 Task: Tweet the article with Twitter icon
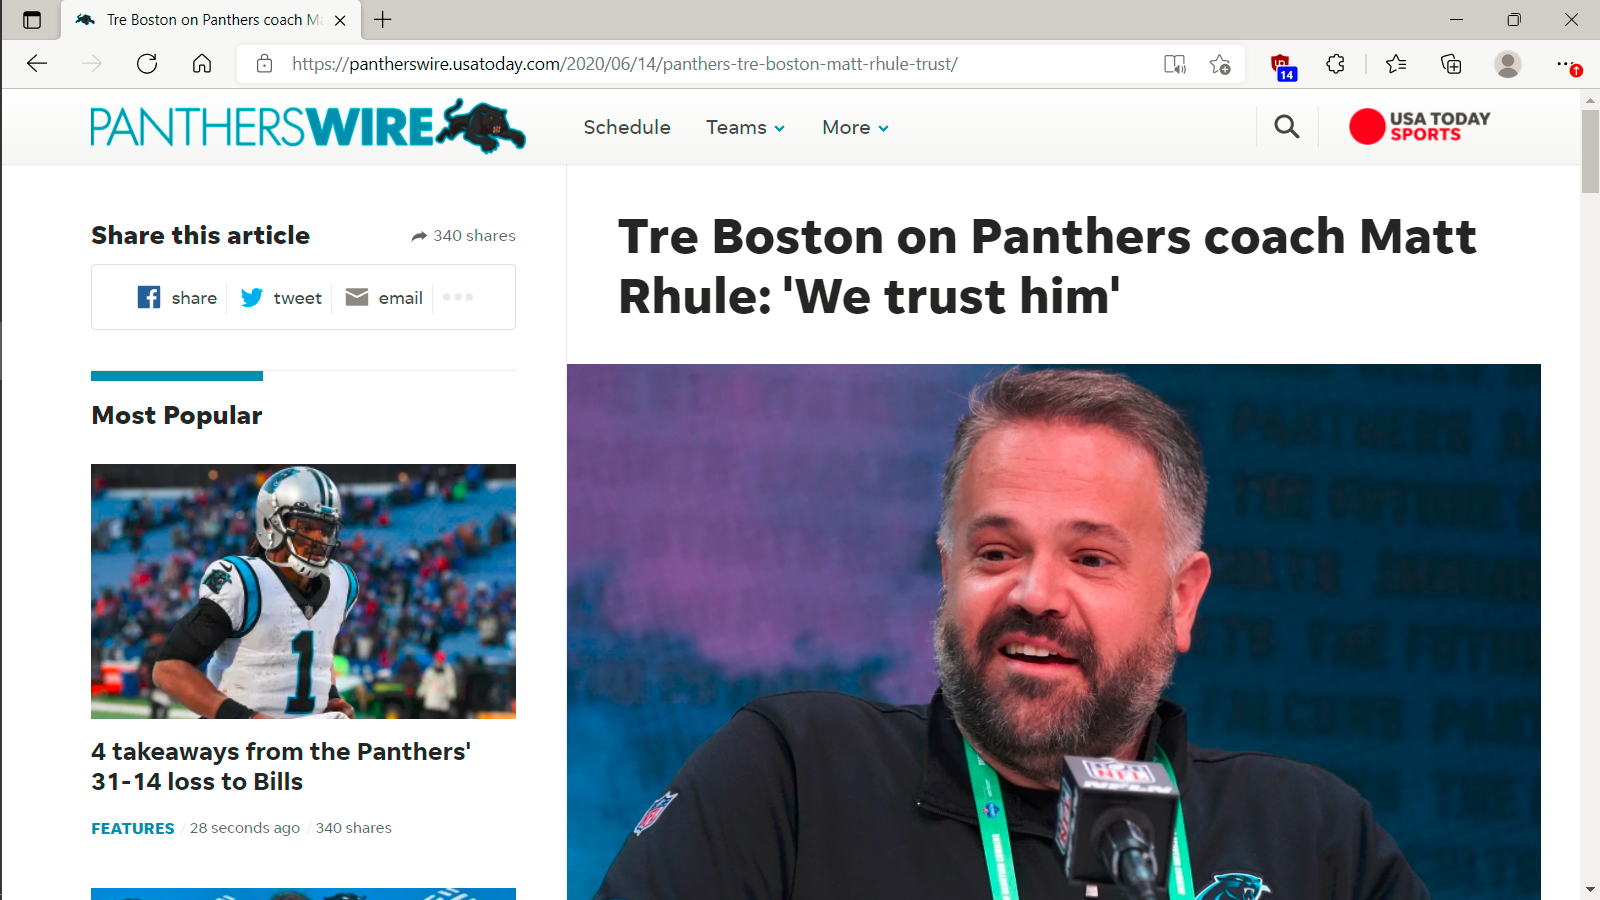pos(252,297)
